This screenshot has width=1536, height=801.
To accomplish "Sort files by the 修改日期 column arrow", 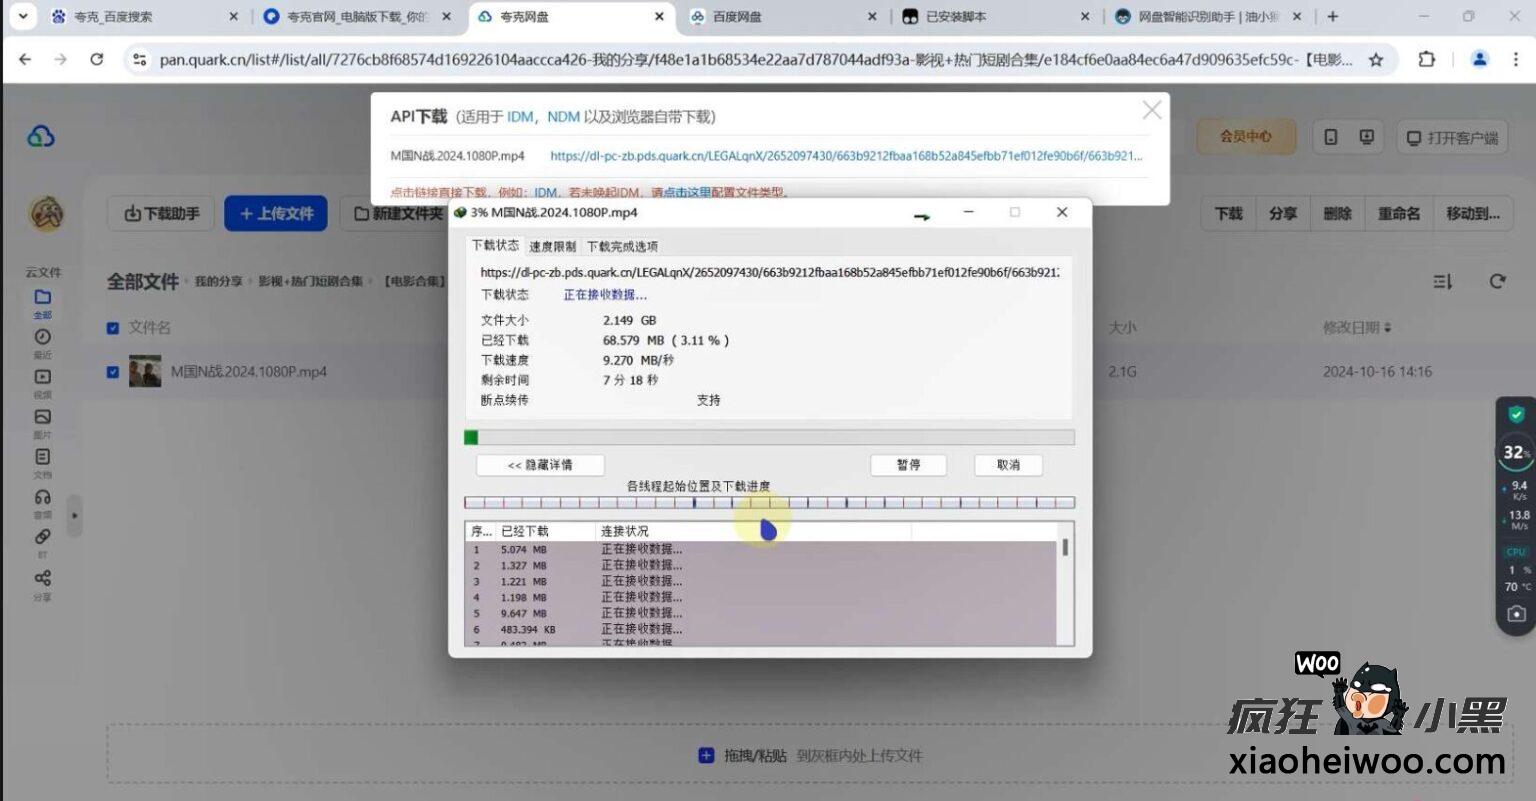I will coord(1387,328).
